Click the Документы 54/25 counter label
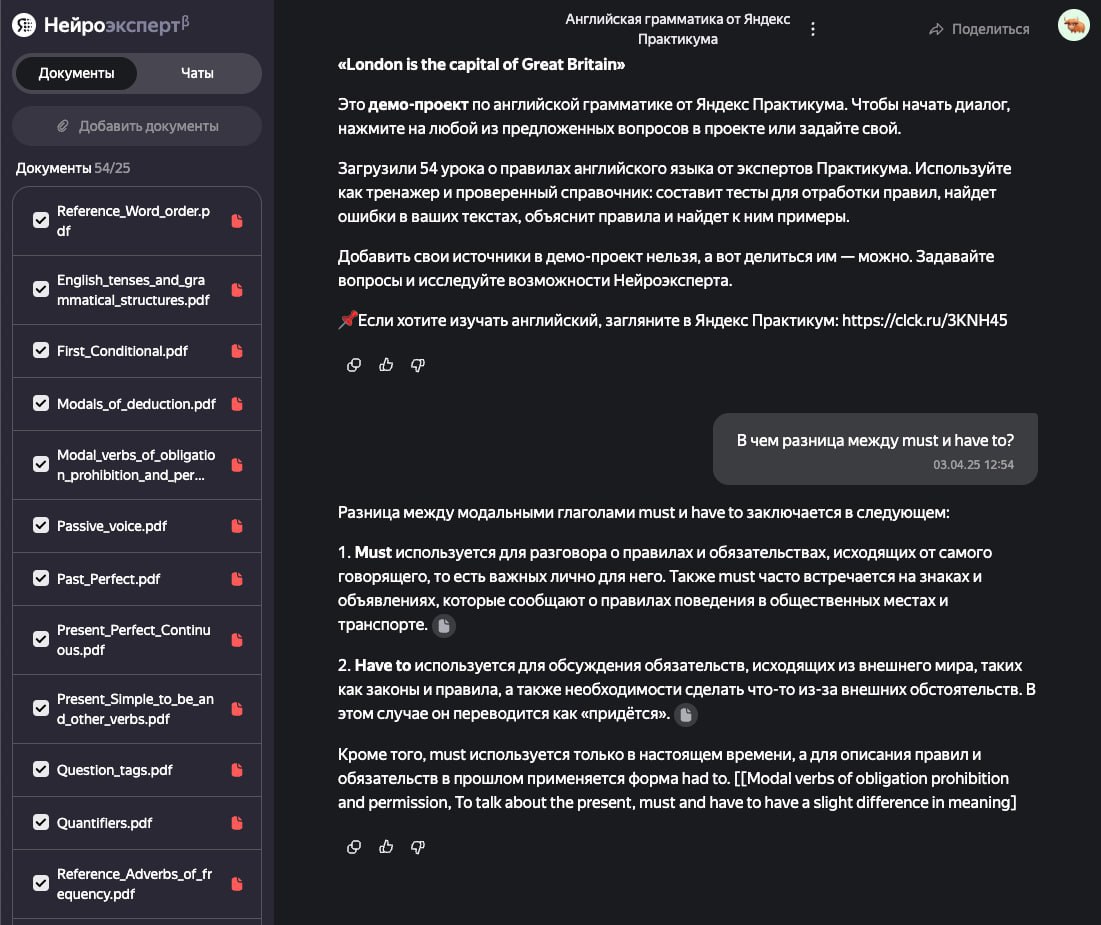Image resolution: width=1101 pixels, height=925 pixels. [x=73, y=168]
